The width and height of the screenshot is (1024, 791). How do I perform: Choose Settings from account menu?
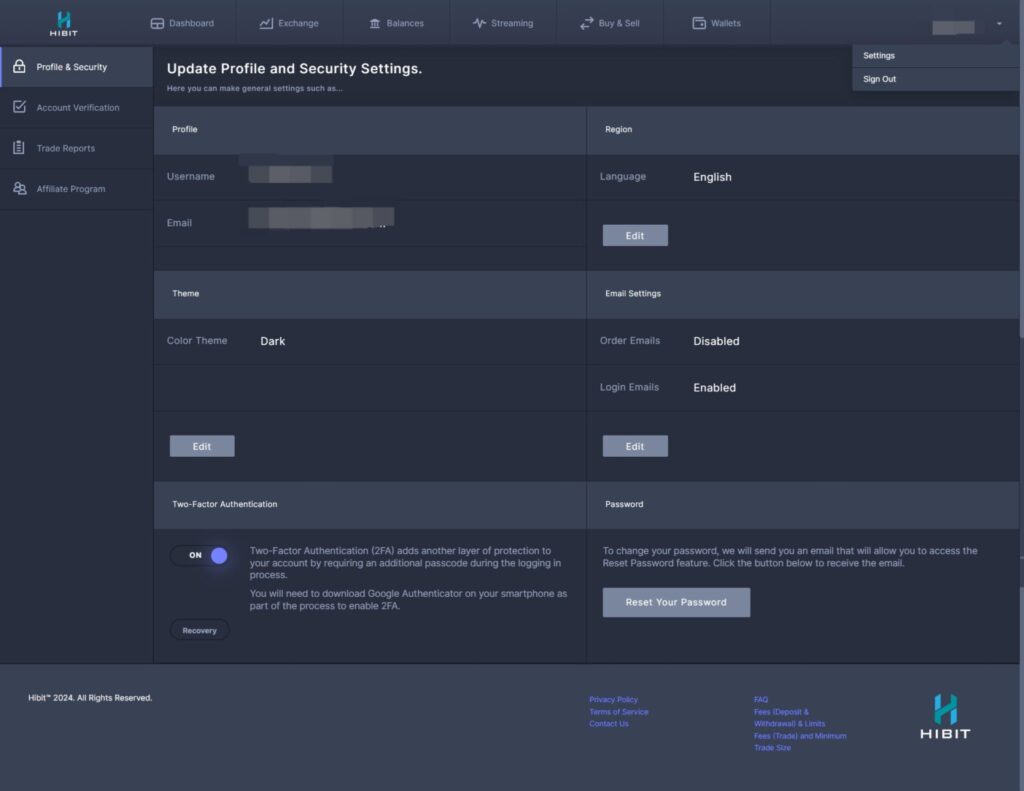879,56
